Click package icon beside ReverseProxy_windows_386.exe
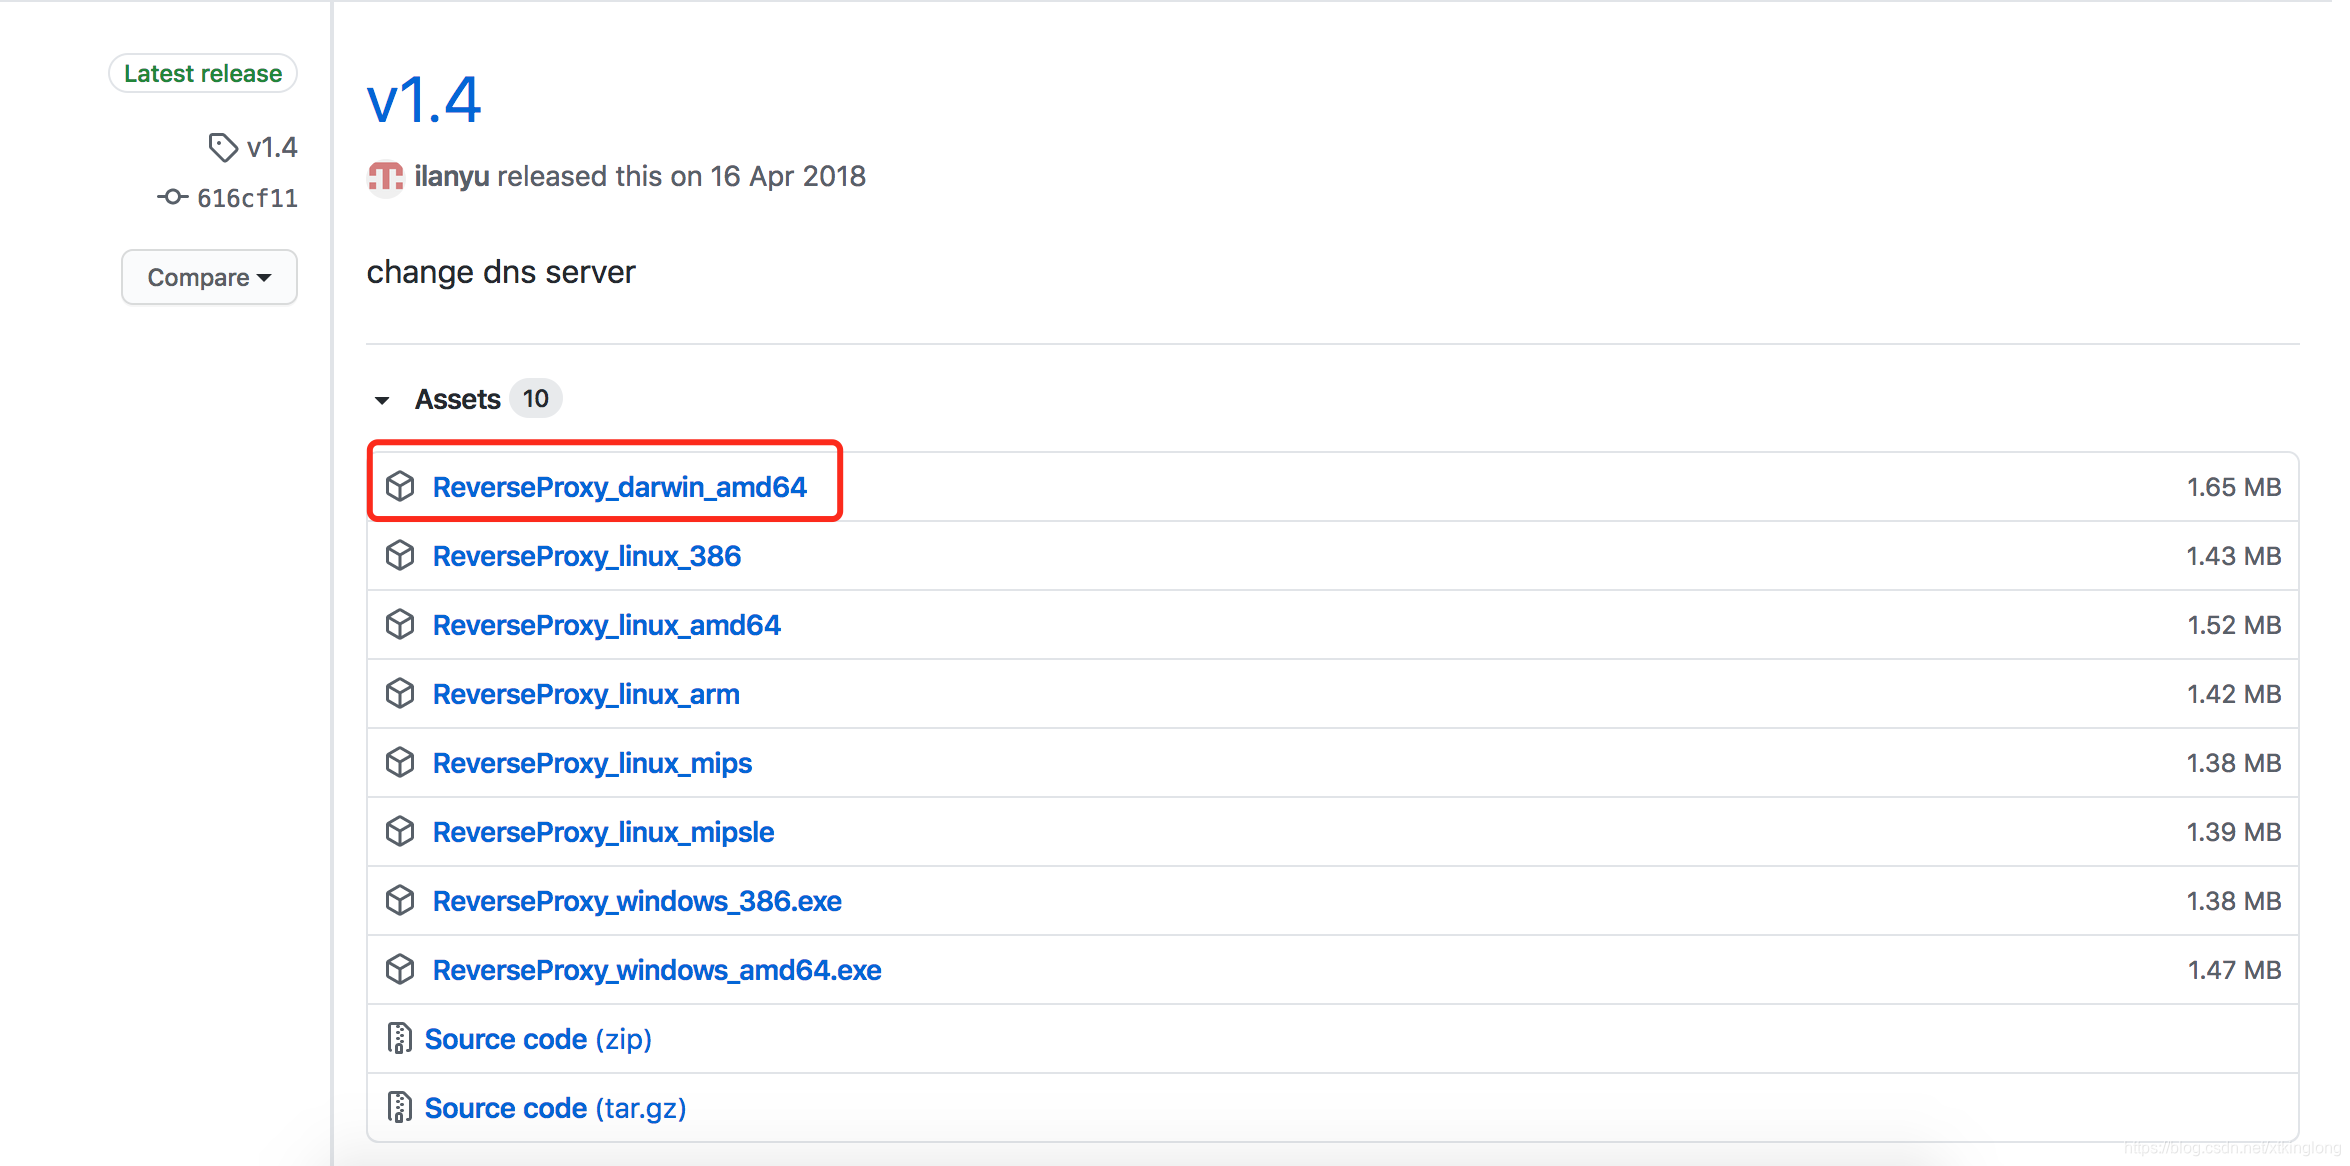This screenshot has height=1166, width=2350. tap(400, 901)
